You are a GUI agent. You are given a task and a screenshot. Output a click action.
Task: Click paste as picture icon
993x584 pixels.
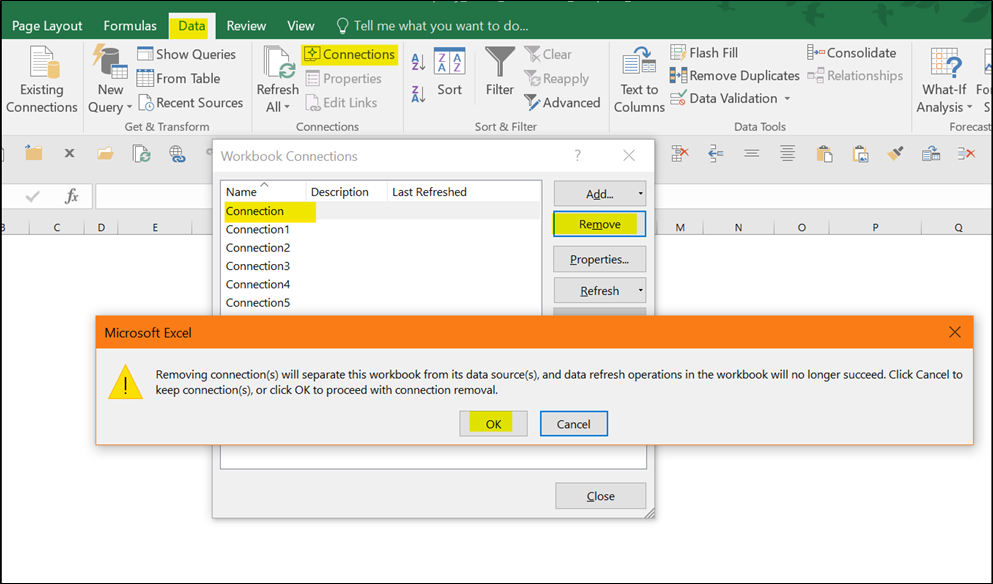click(x=860, y=153)
